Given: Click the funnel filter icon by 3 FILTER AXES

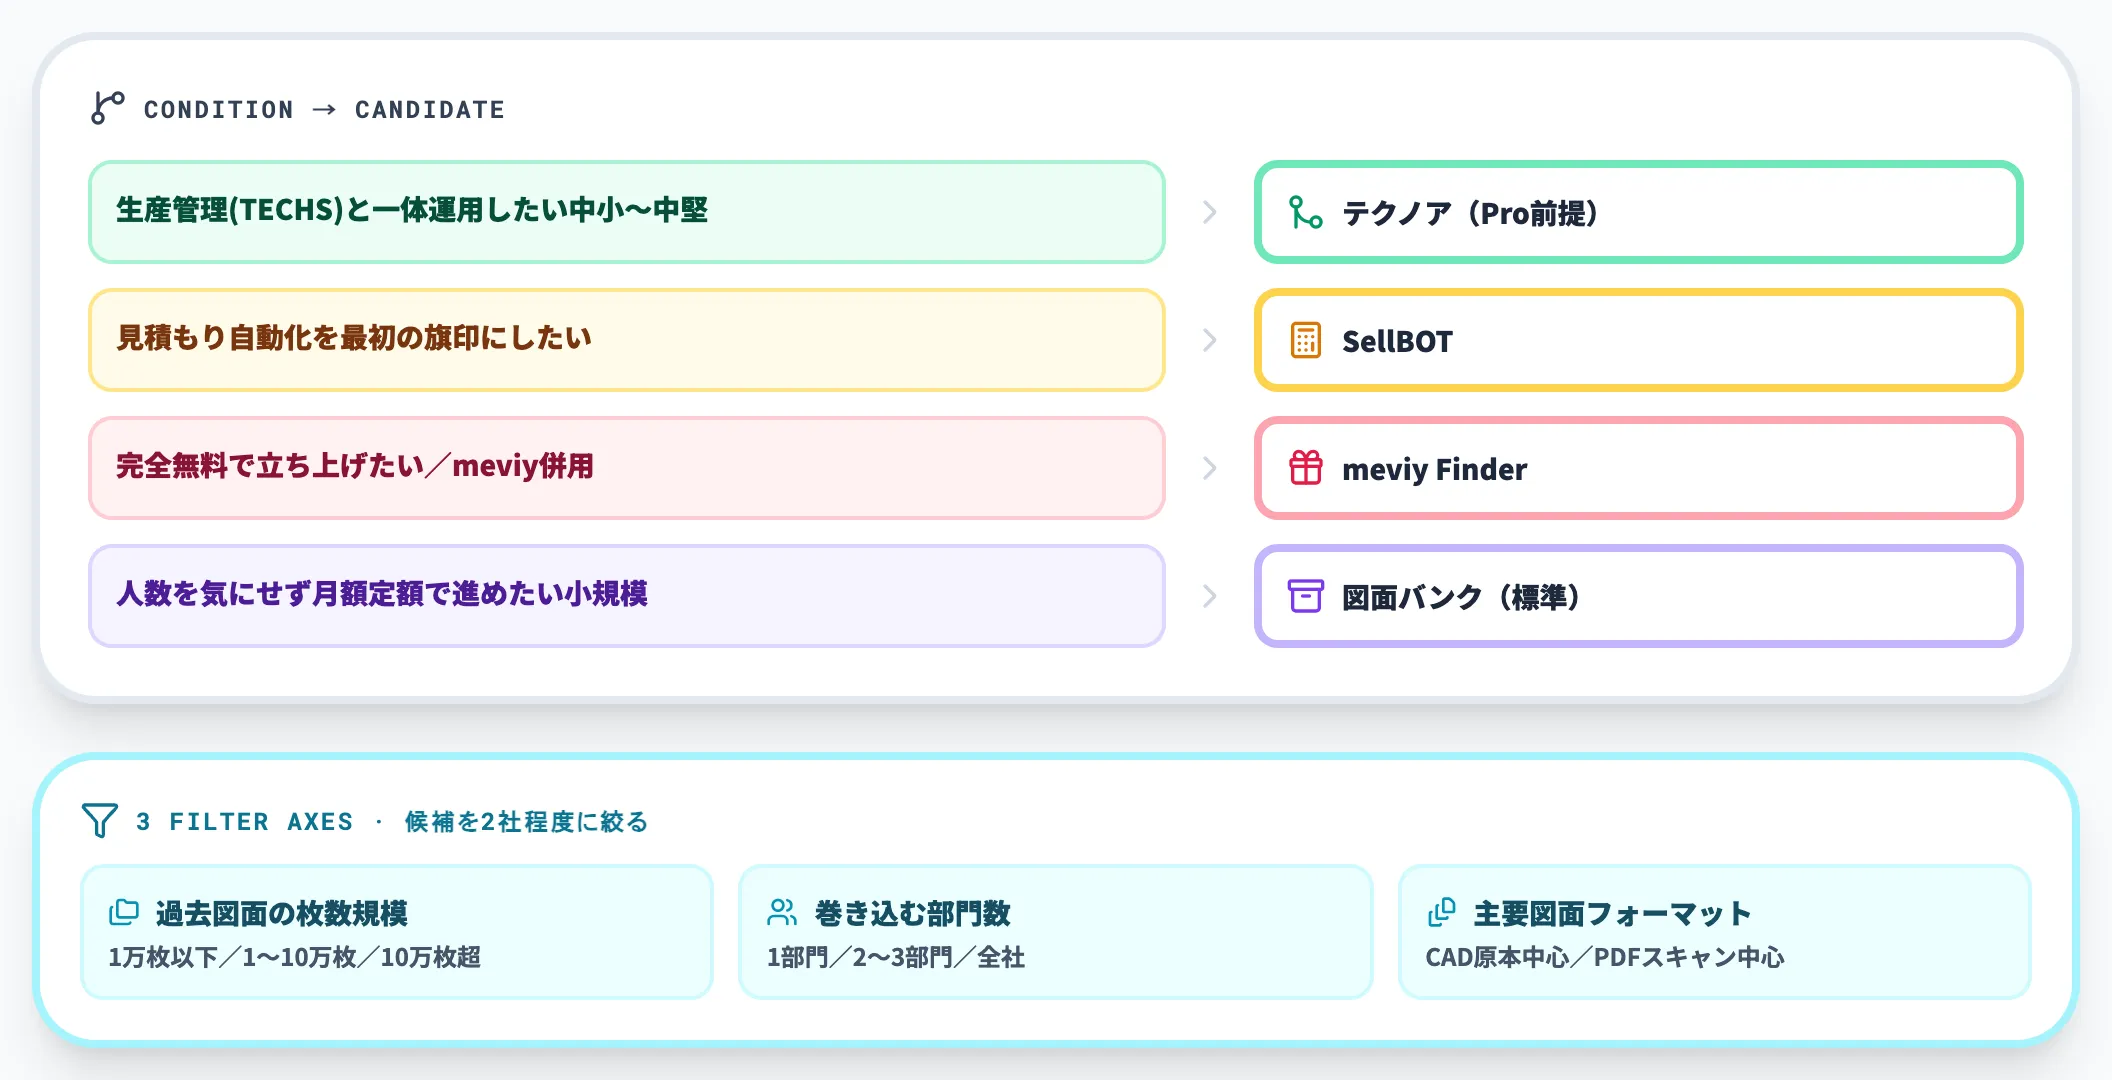Looking at the screenshot, I should point(100,821).
